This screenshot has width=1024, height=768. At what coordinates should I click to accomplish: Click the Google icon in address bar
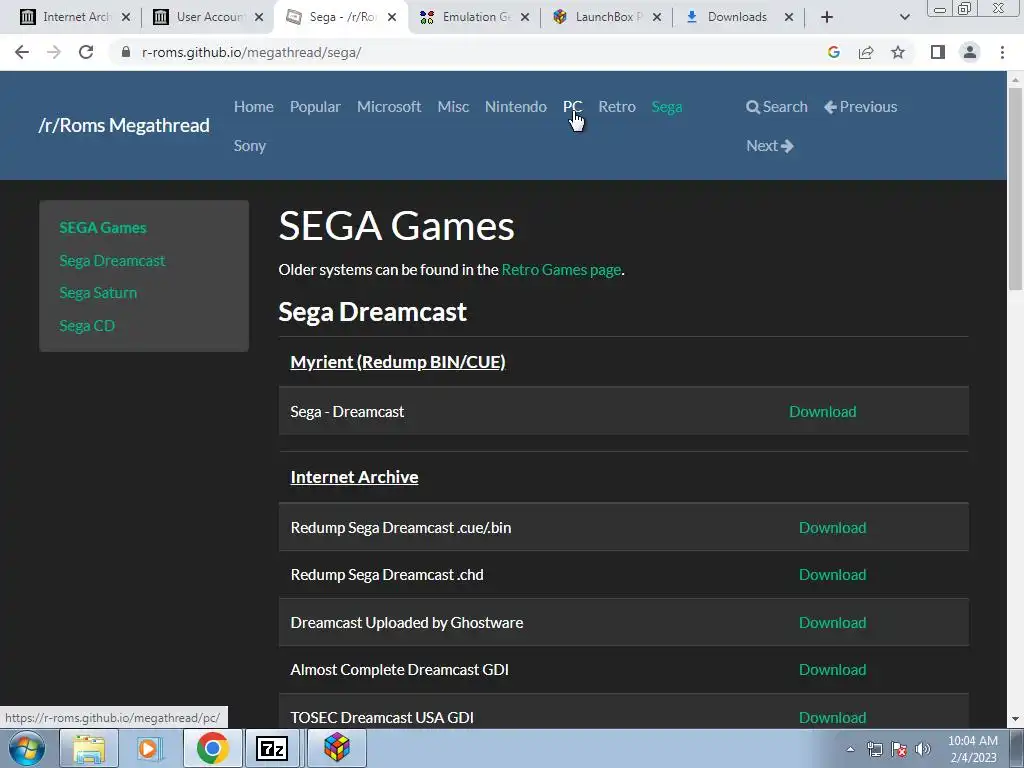tap(833, 52)
